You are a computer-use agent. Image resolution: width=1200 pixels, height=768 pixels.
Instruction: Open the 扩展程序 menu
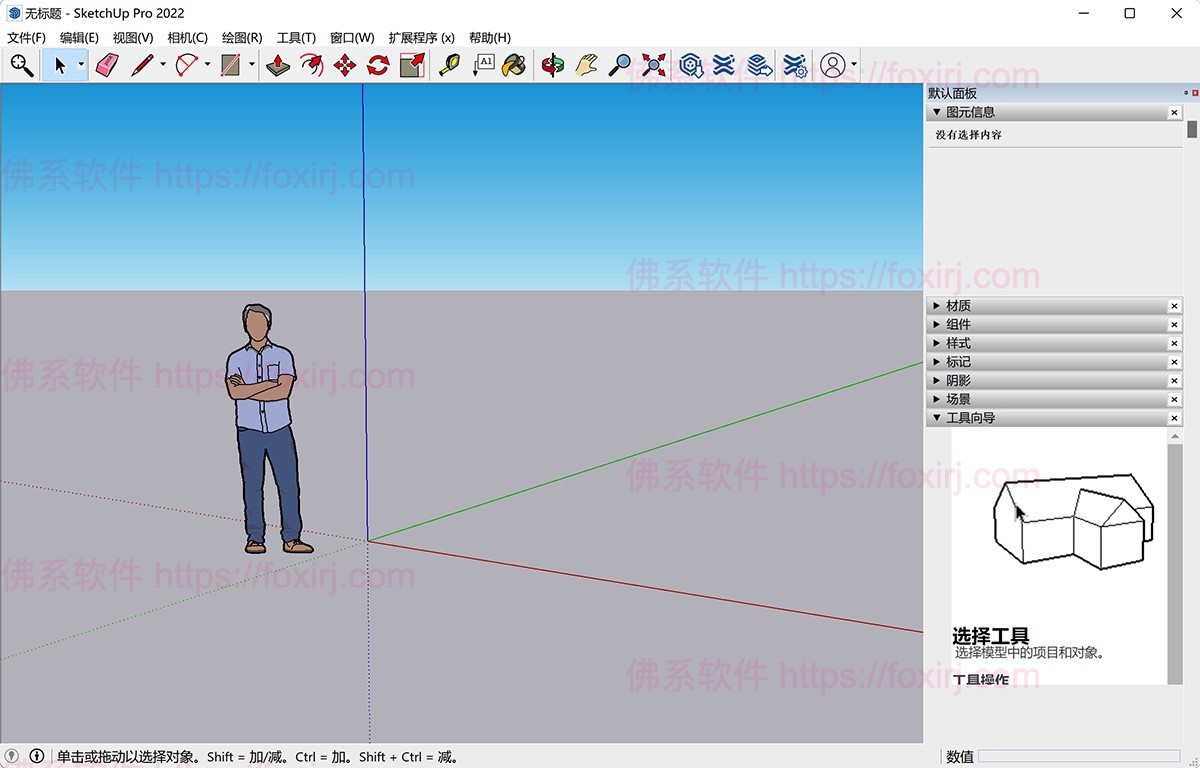(421, 38)
